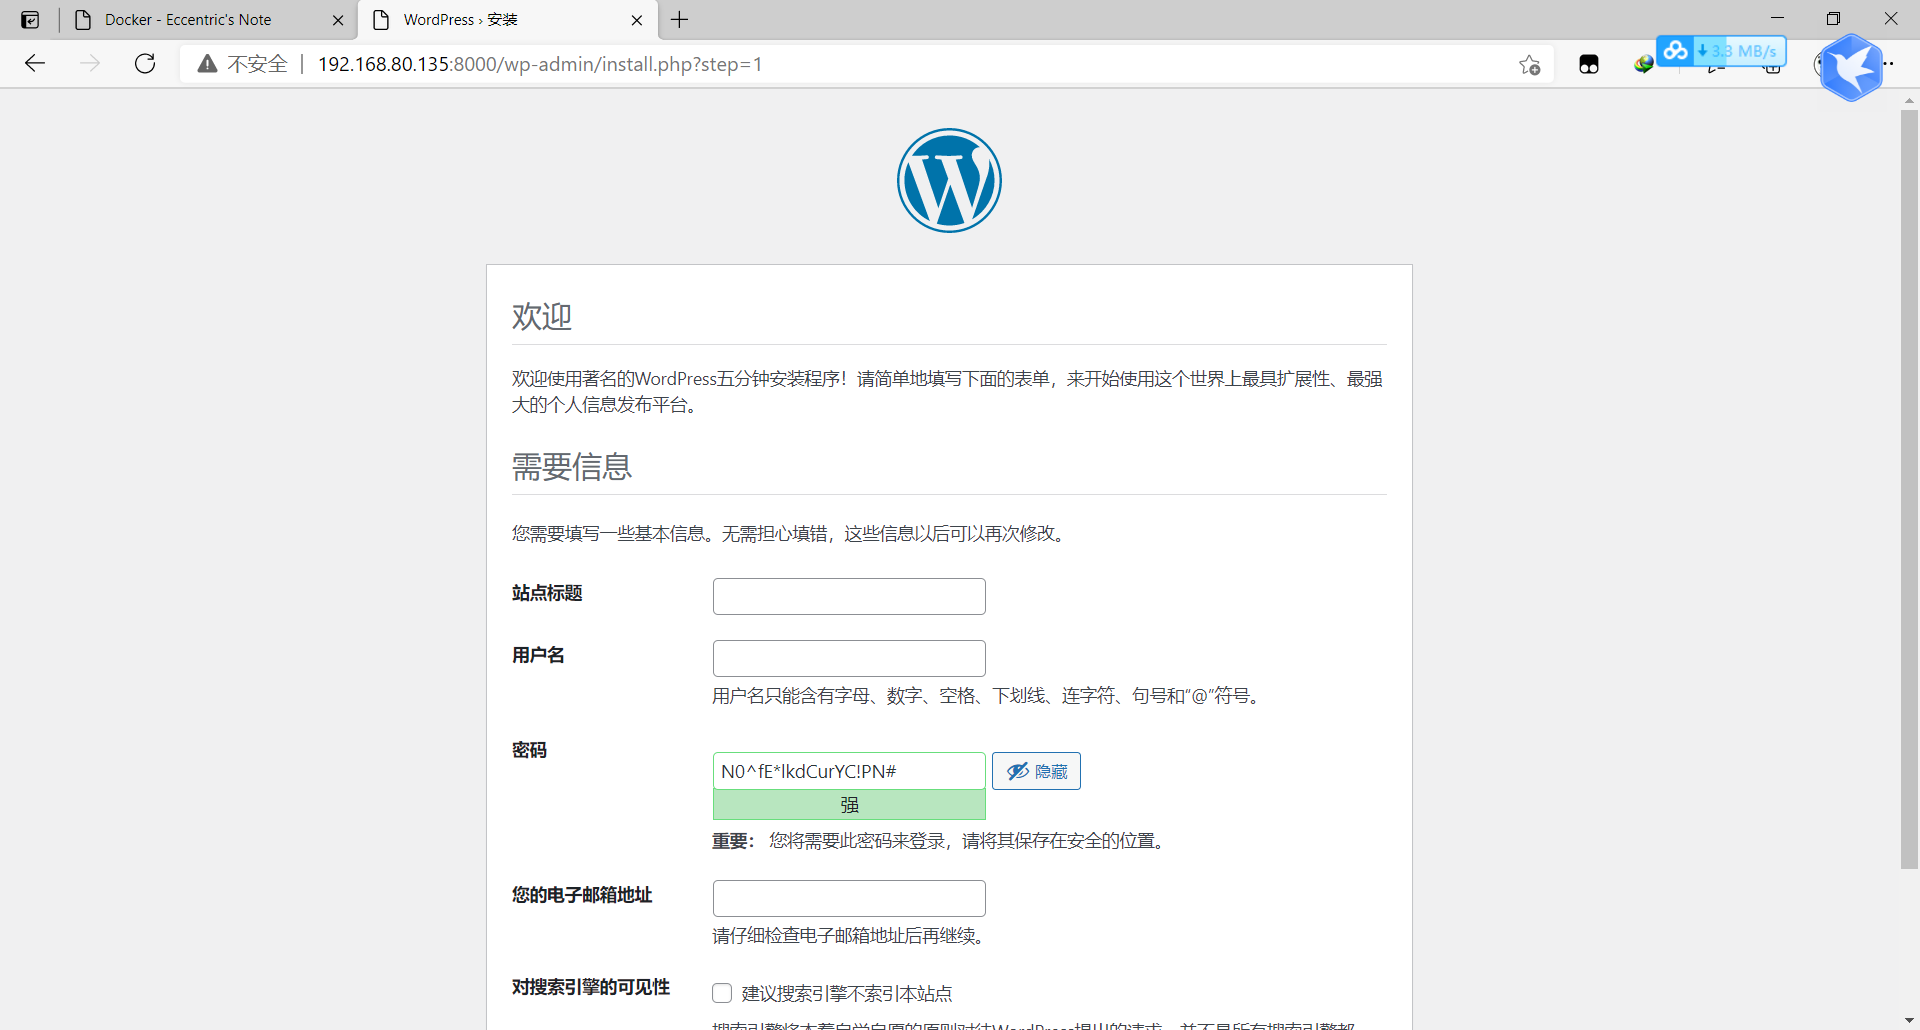
Task: Click the scroll down arrow on scrollbar
Action: coord(1909,1020)
